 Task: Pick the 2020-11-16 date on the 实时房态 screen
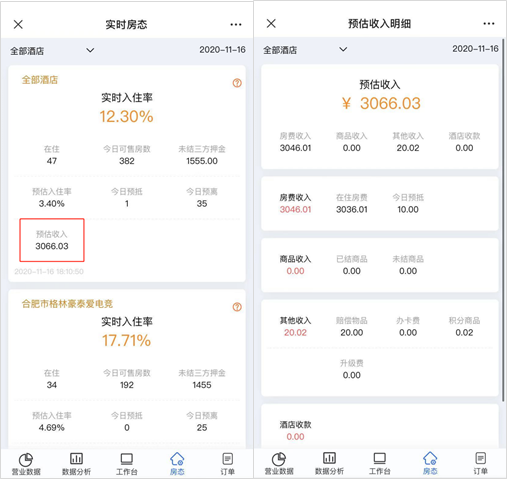[222, 50]
